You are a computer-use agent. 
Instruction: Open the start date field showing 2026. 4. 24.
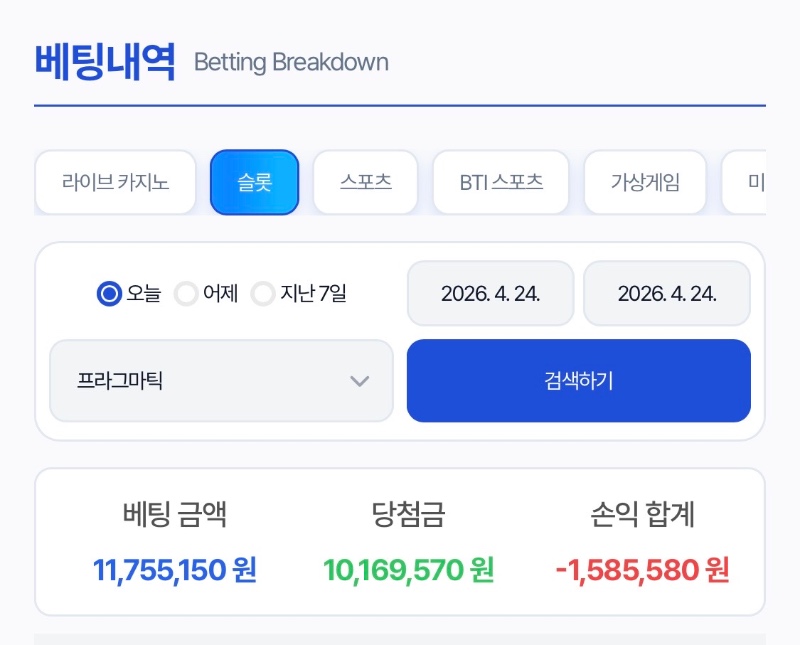pyautogui.click(x=489, y=292)
